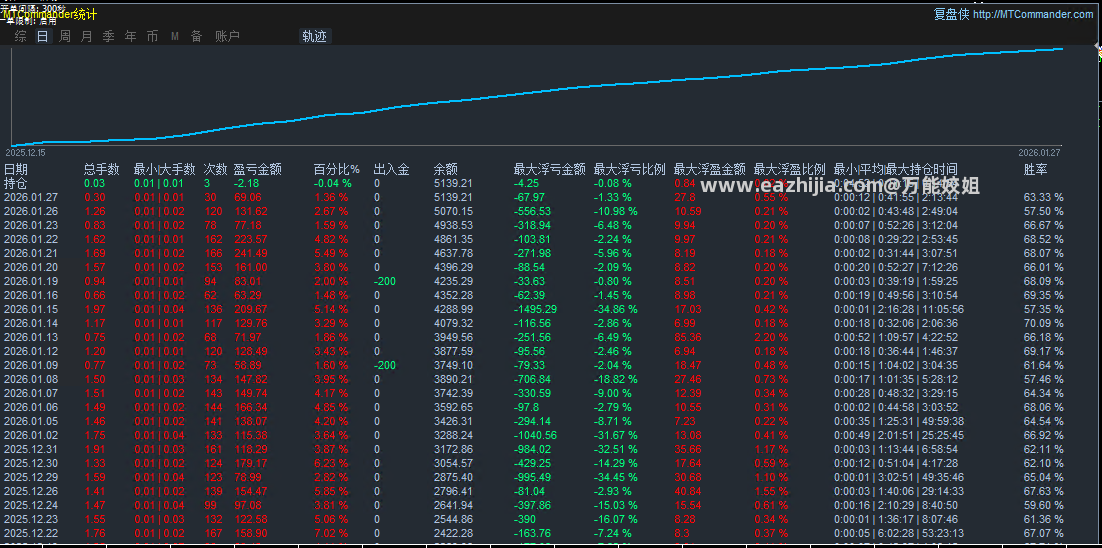This screenshot has height=548, width=1102.
Task: Click percentage 4.17 % on 2026.01.07
Action: [331, 394]
